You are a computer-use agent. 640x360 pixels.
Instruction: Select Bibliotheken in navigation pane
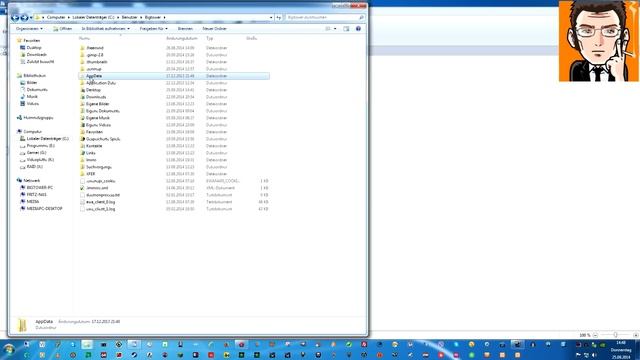[x=34, y=76]
